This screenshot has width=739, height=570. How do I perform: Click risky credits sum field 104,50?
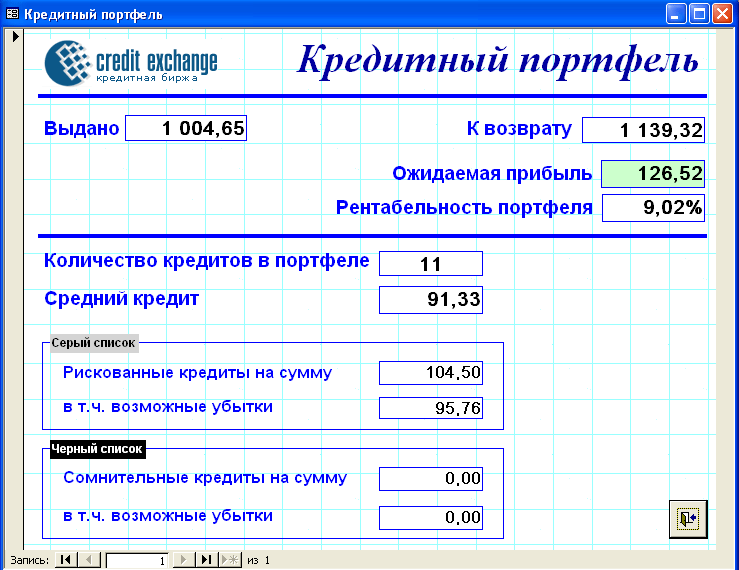[x=431, y=373]
